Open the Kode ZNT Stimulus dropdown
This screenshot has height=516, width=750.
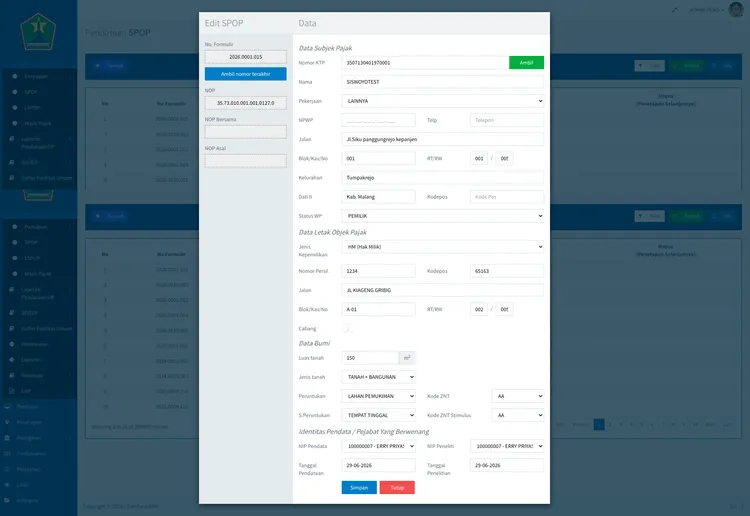coord(518,415)
